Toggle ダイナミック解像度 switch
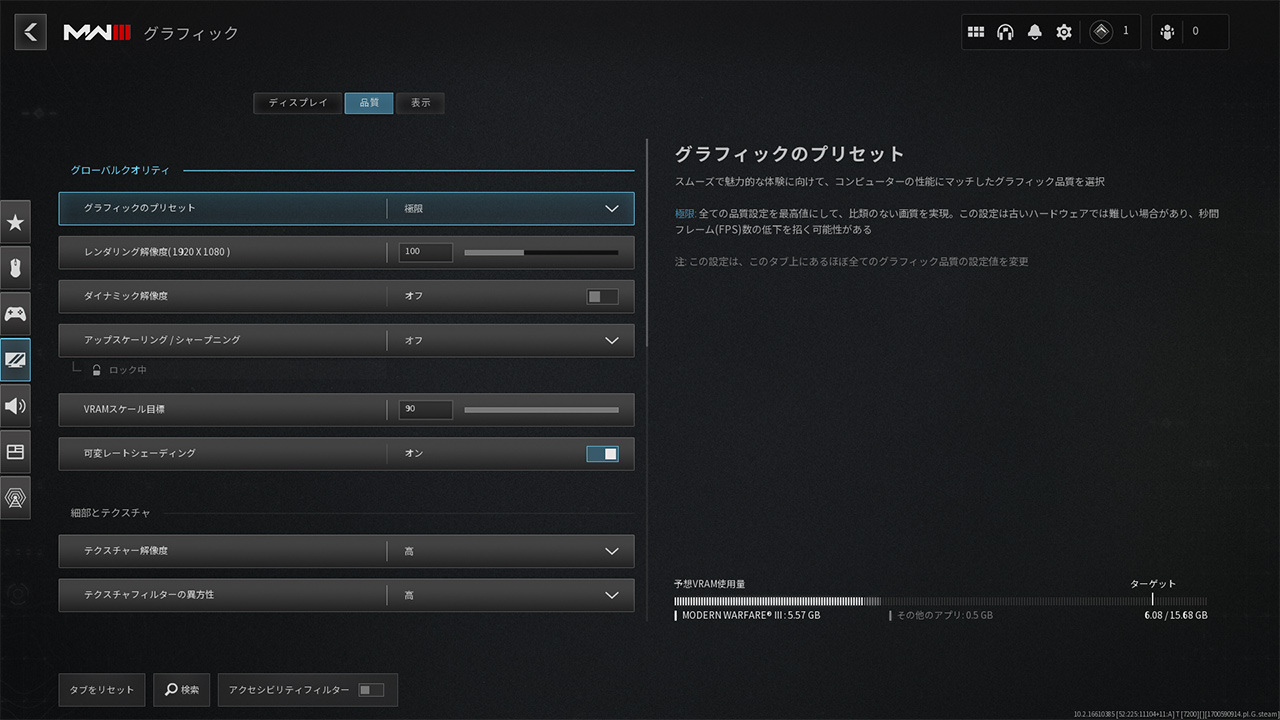 (x=602, y=296)
